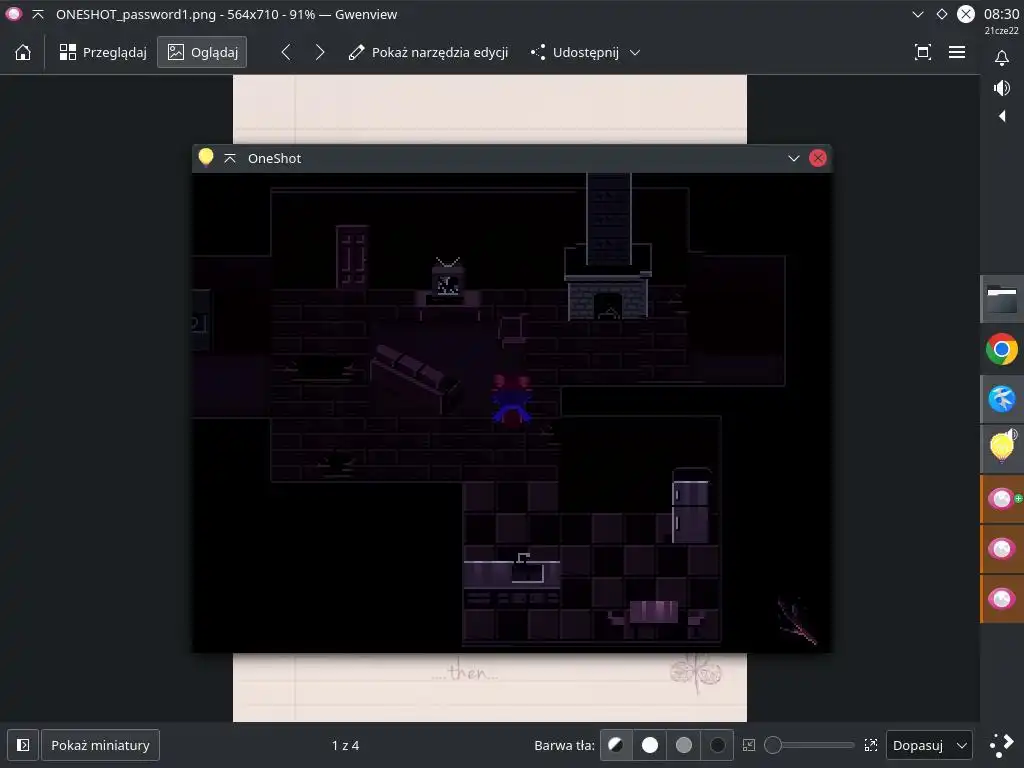Expand the hidden system tray icons arrow

(1002, 116)
